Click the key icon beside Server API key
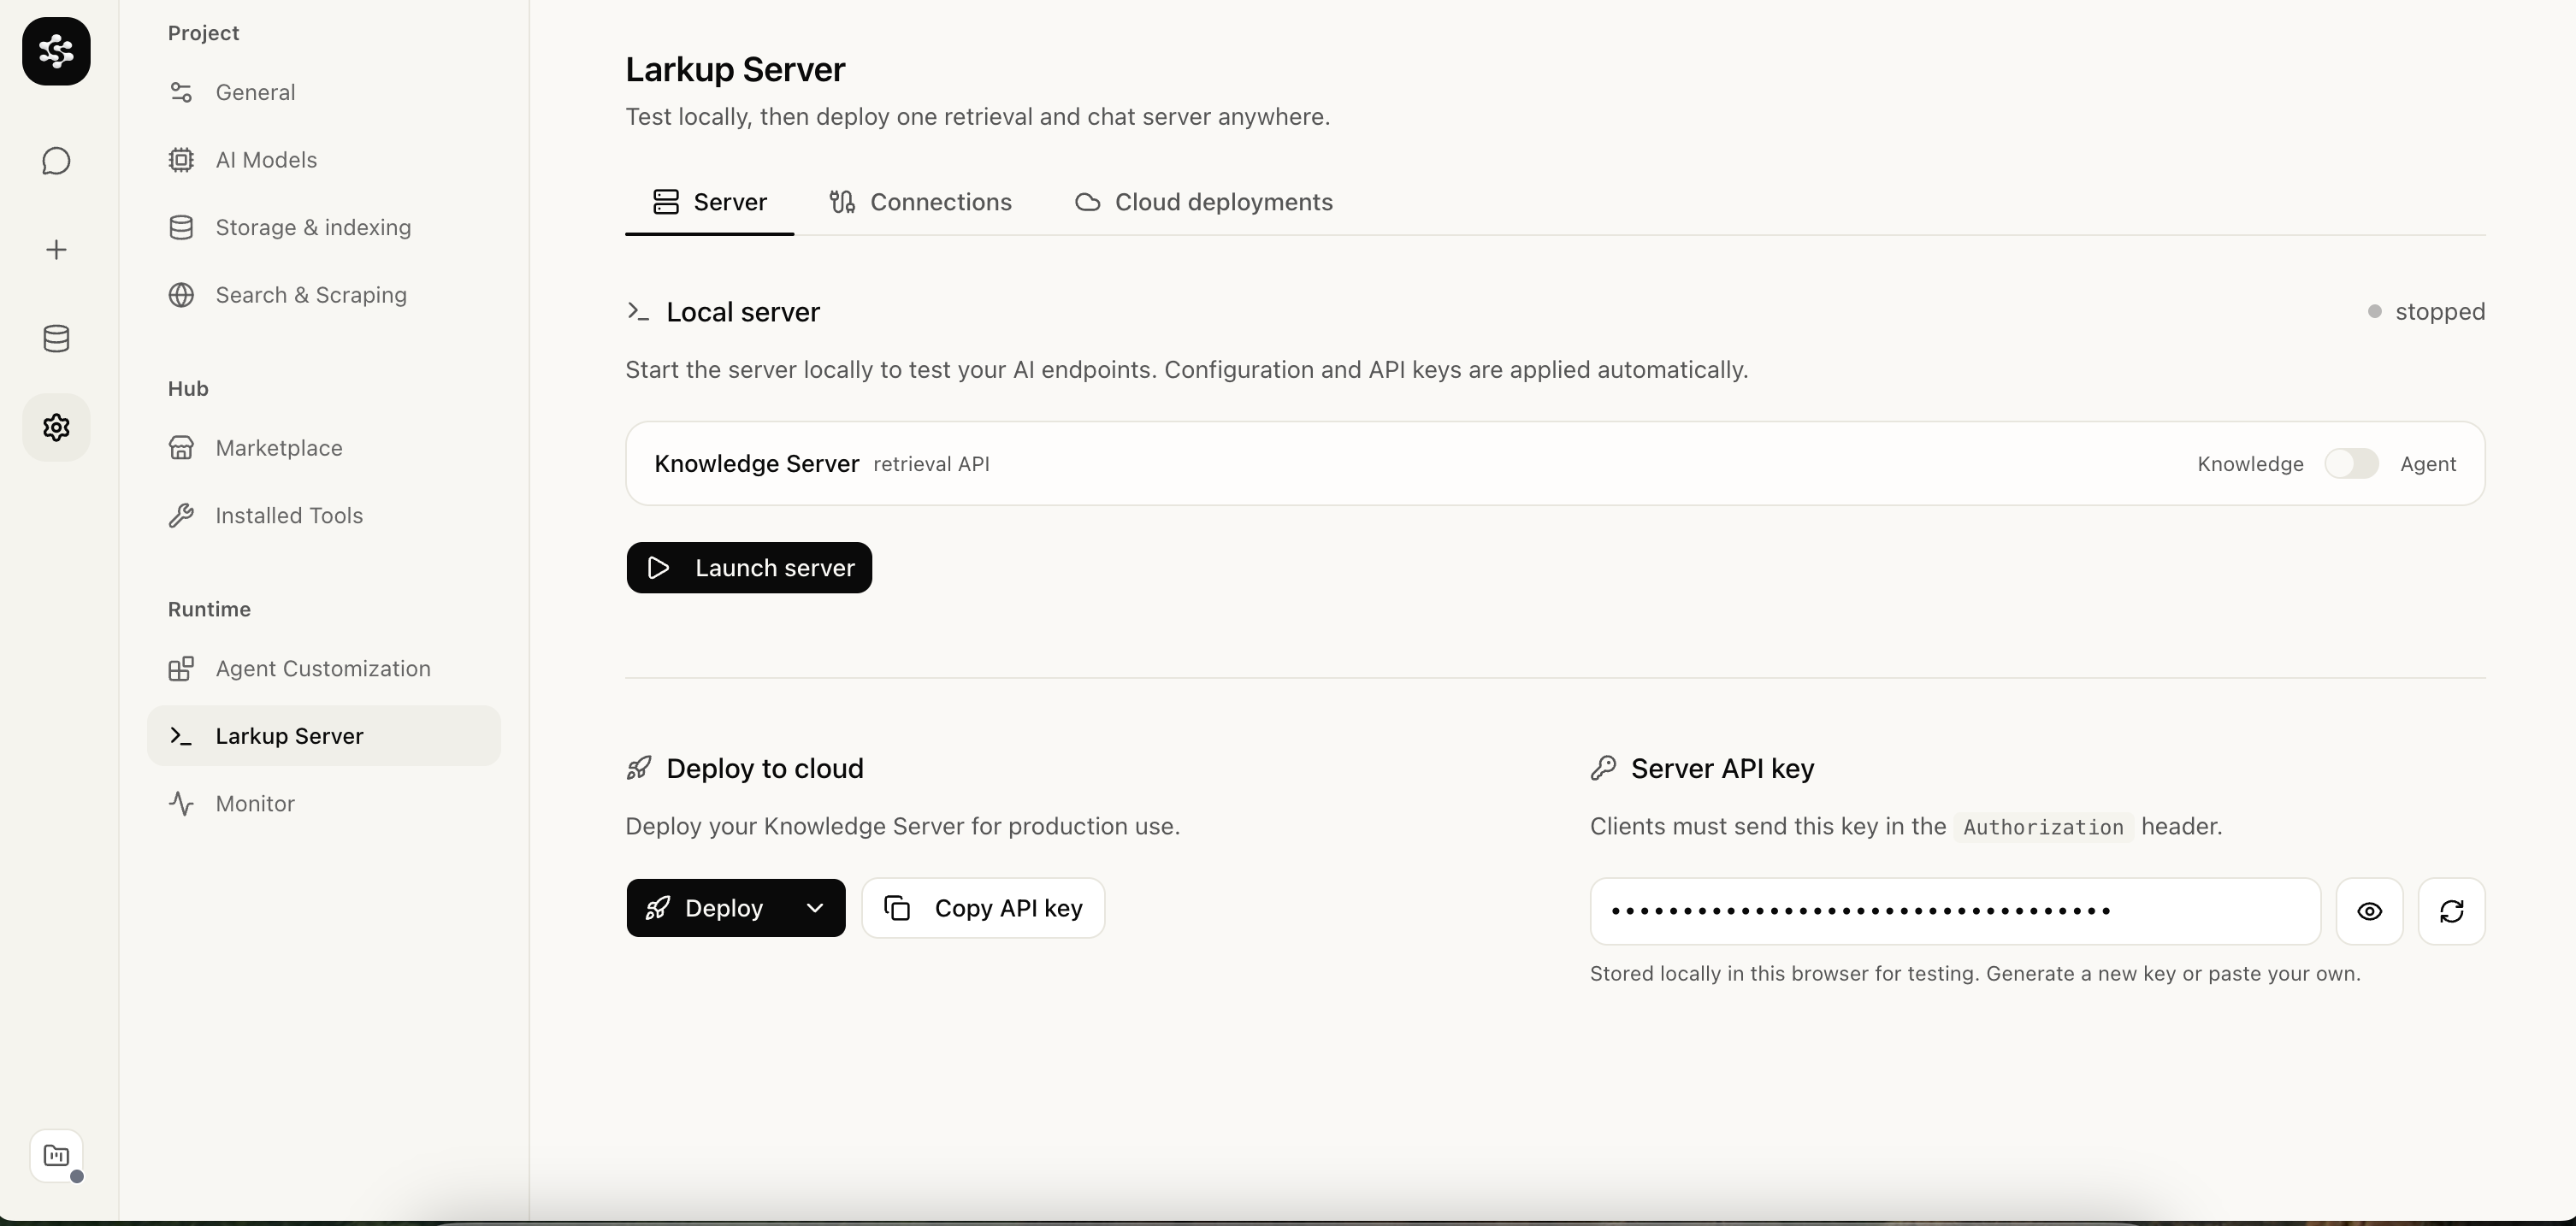Image resolution: width=2576 pixels, height=1226 pixels. pyautogui.click(x=1603, y=768)
